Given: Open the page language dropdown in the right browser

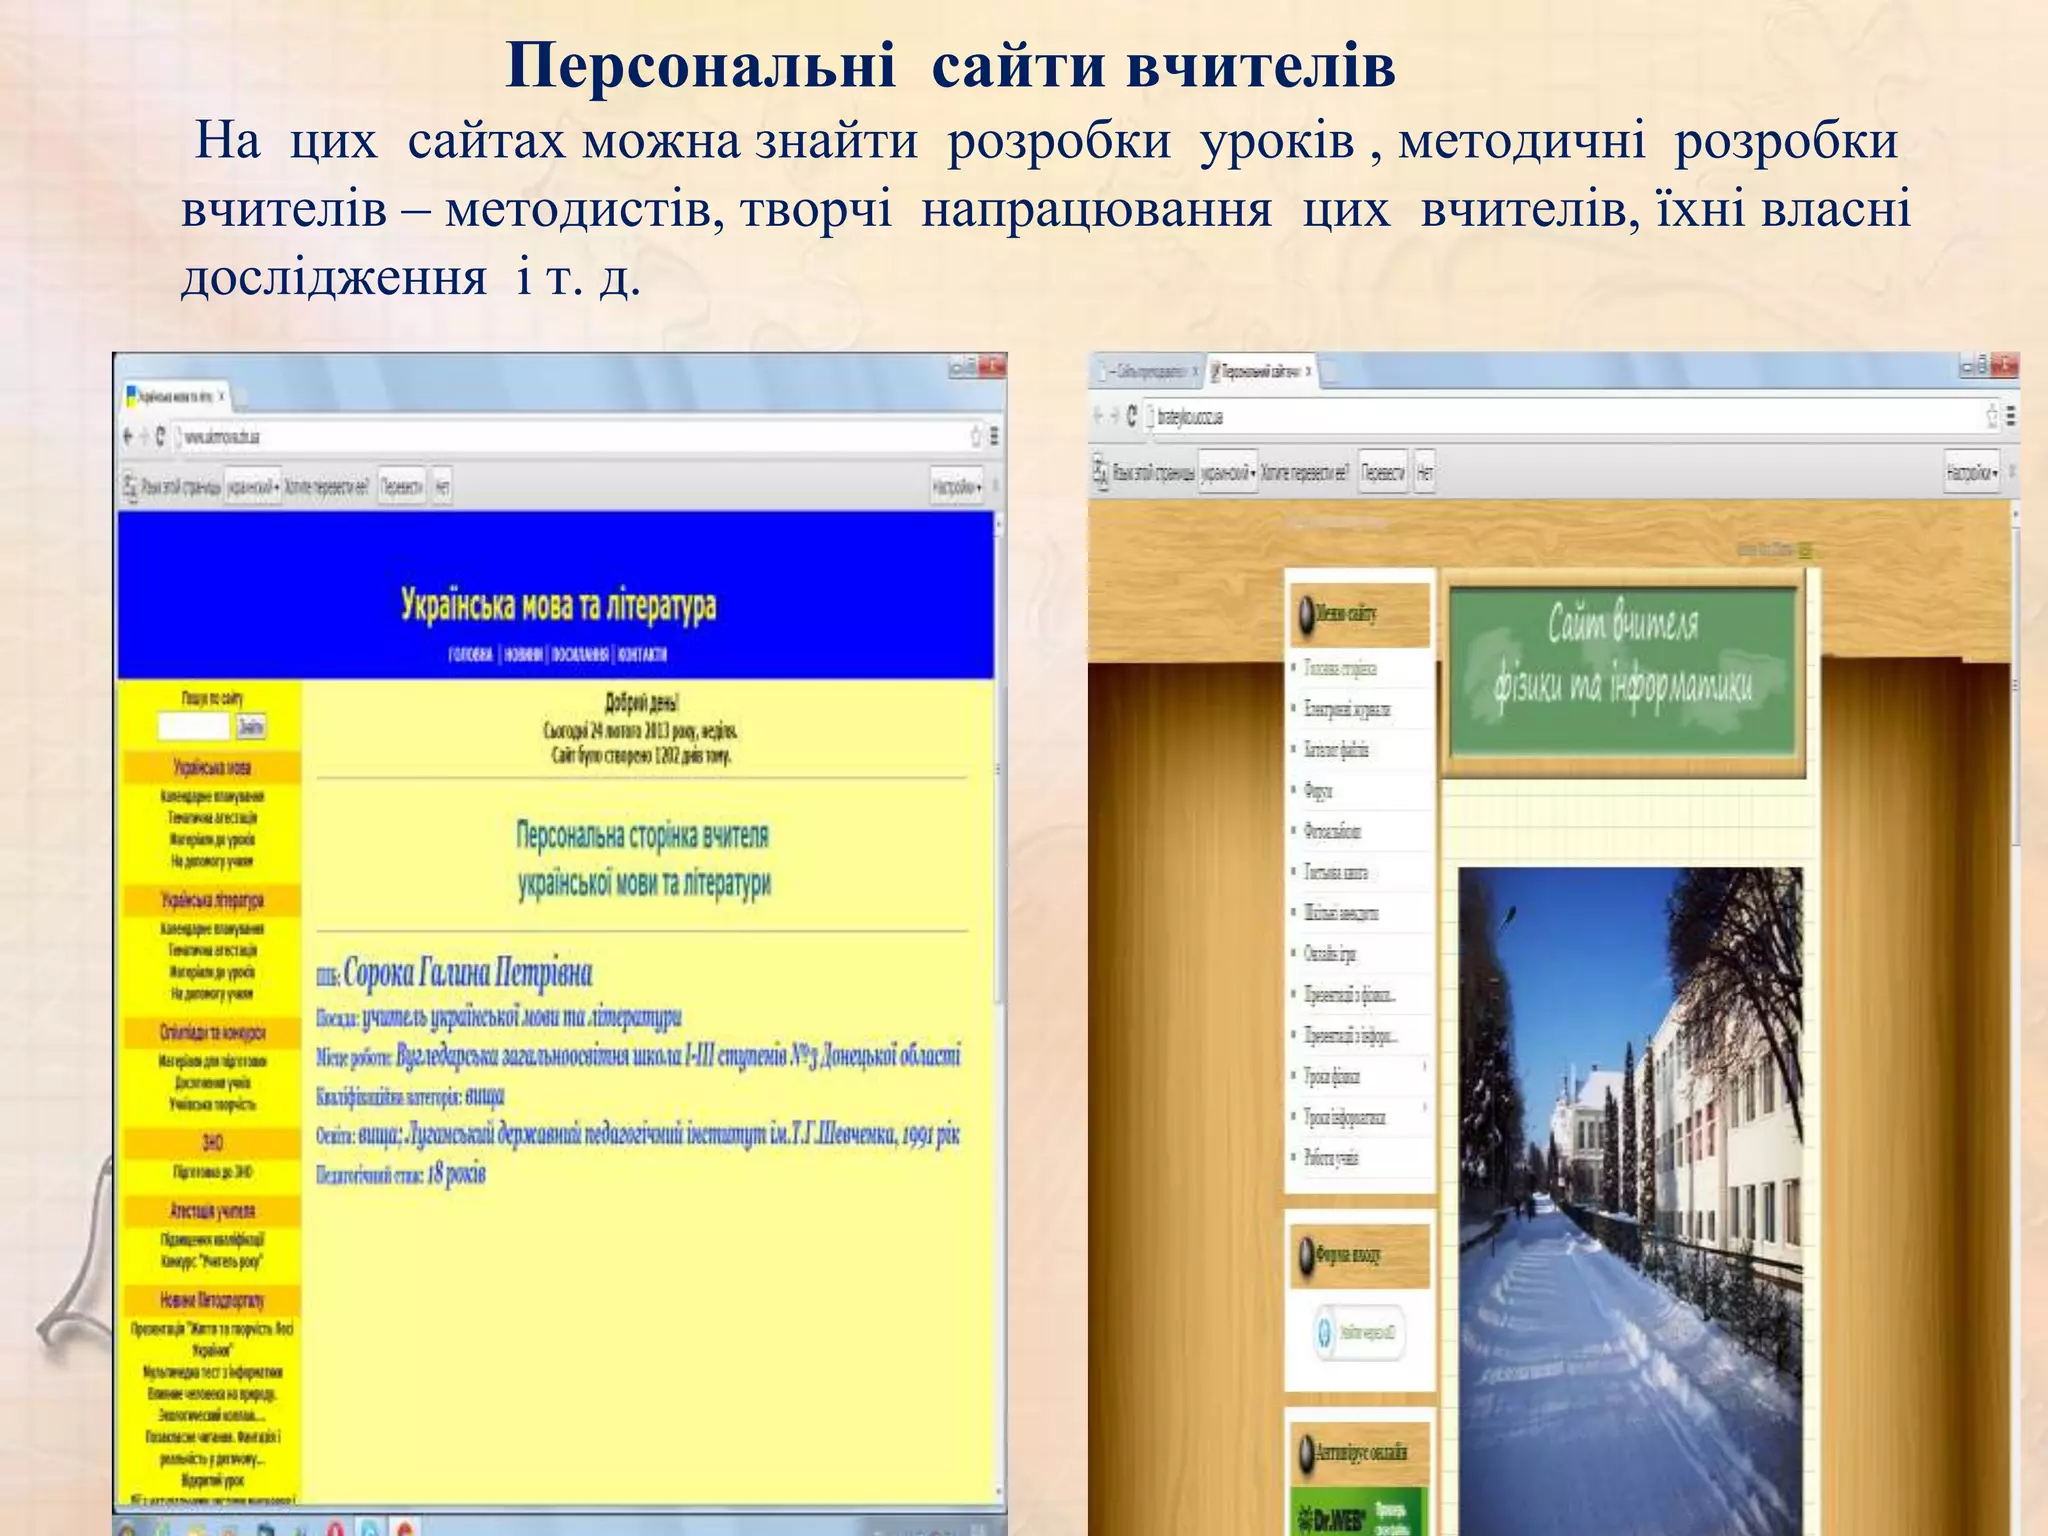Looking at the screenshot, I should (x=1228, y=471).
